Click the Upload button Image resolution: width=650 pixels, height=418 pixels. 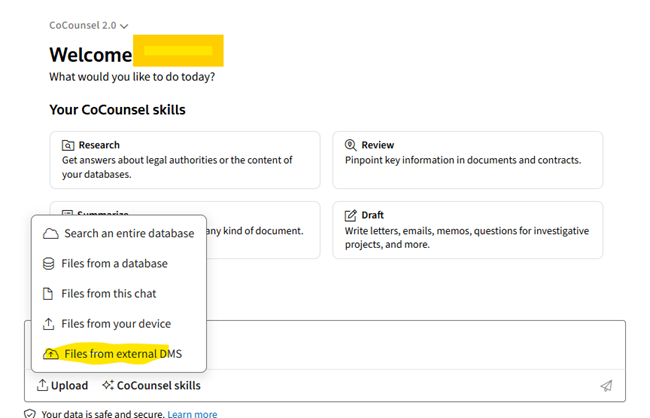point(62,385)
